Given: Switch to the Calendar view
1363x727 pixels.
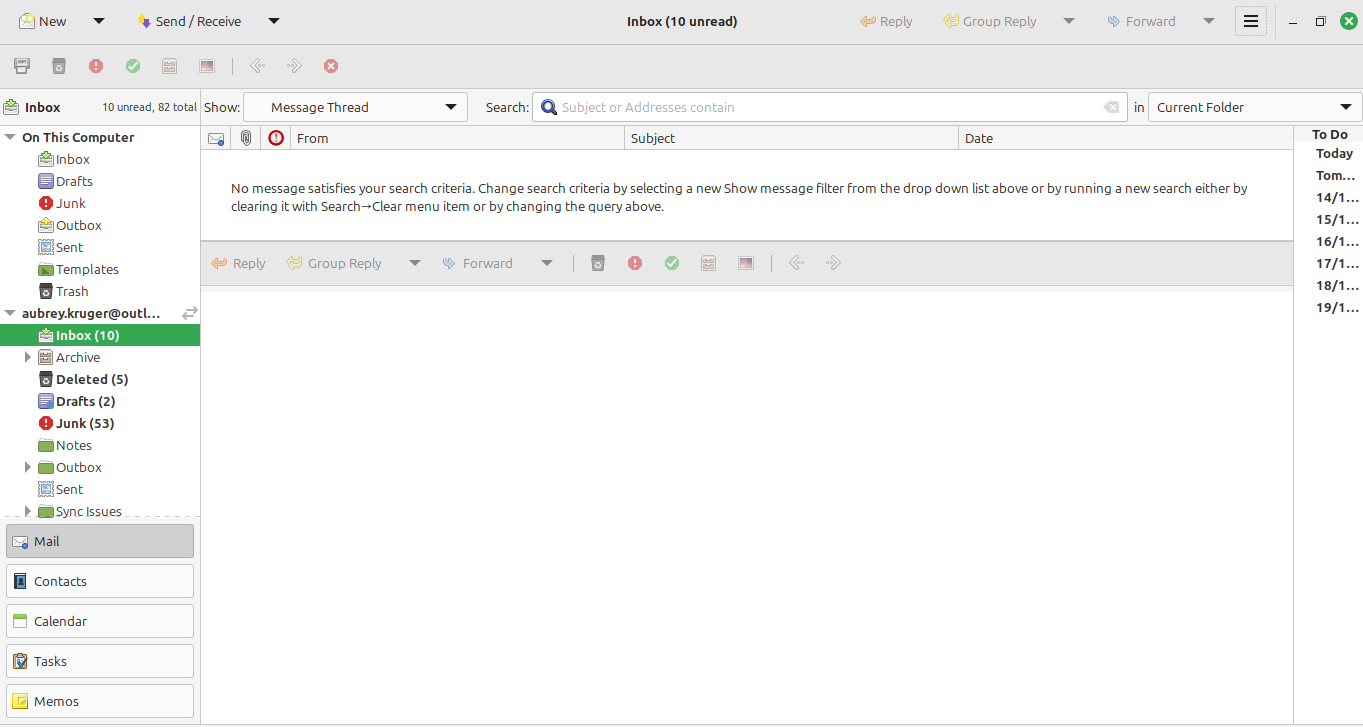Looking at the screenshot, I should pos(100,621).
